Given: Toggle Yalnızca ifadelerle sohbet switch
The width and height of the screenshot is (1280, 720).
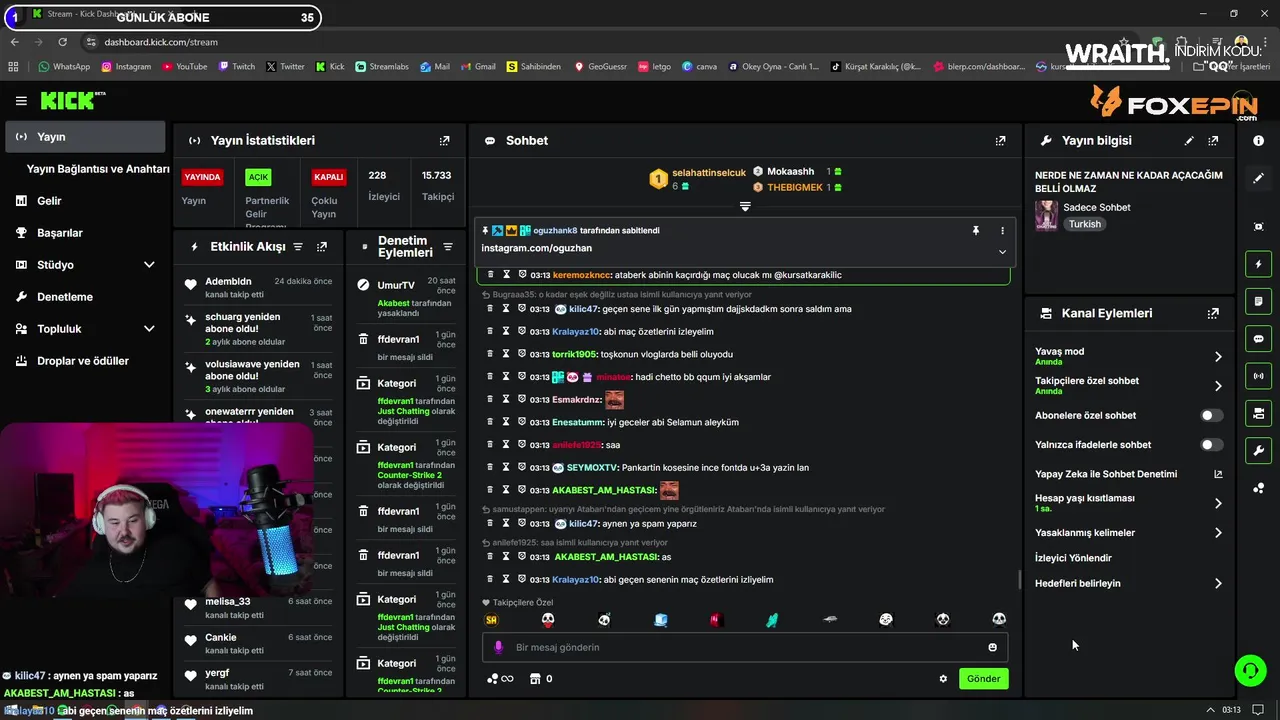Looking at the screenshot, I should [1211, 445].
